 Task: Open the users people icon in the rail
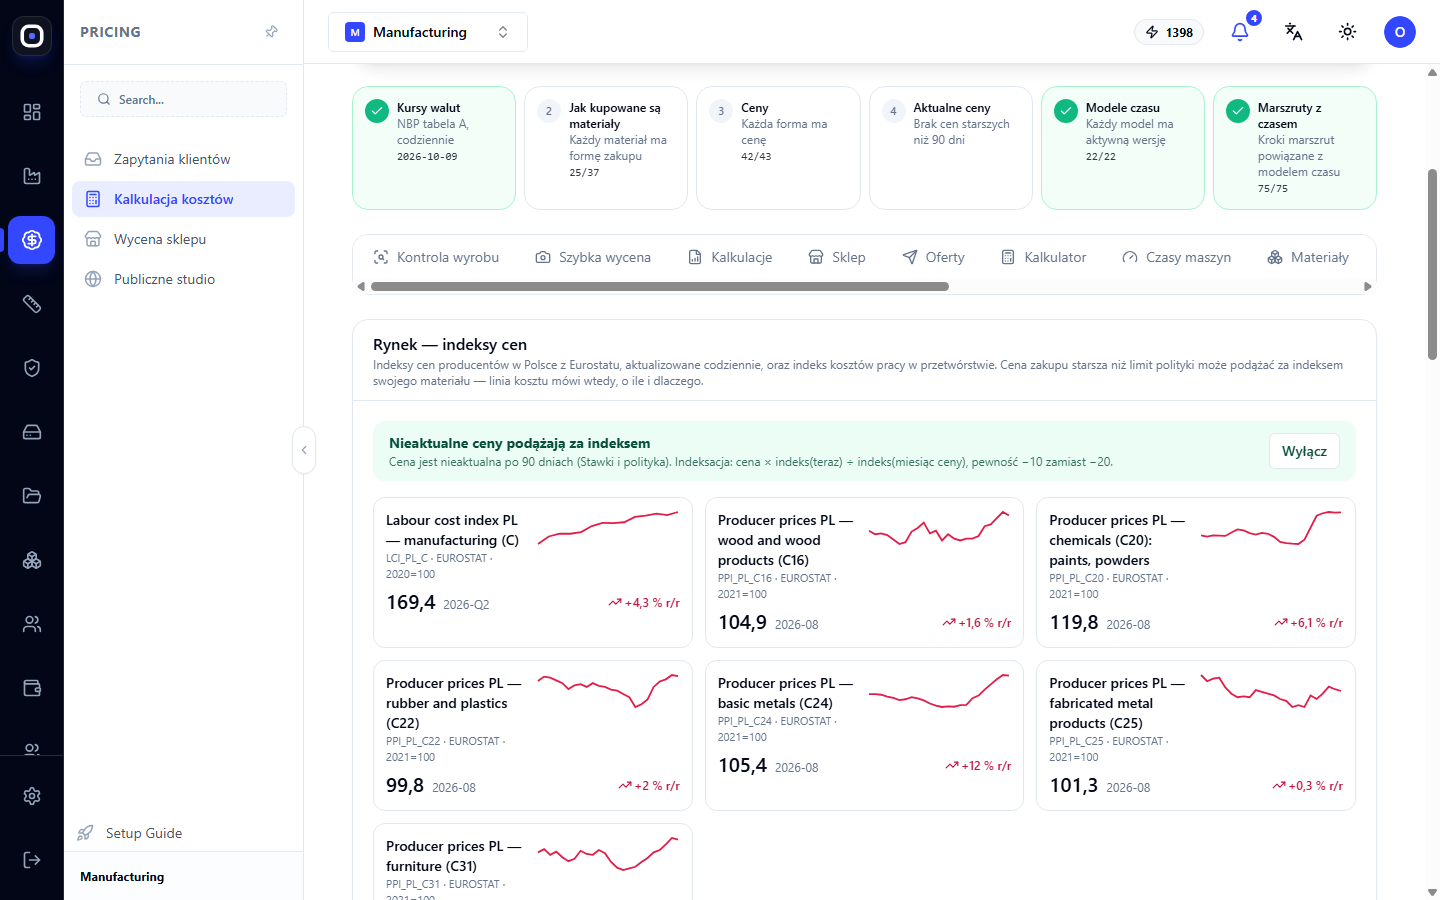coord(32,624)
